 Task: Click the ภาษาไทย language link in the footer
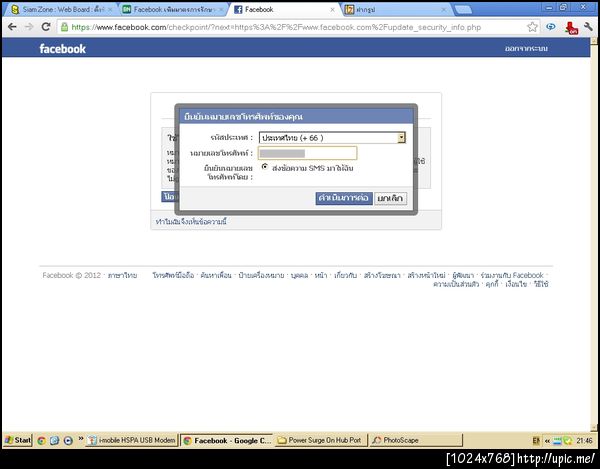point(122,275)
